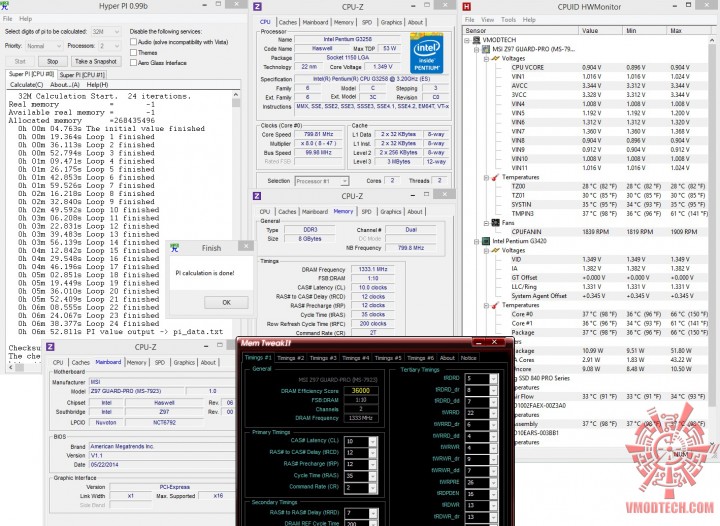
Task: Toggle the Aero Glass Interface checkbox
Action: click(x=134, y=63)
